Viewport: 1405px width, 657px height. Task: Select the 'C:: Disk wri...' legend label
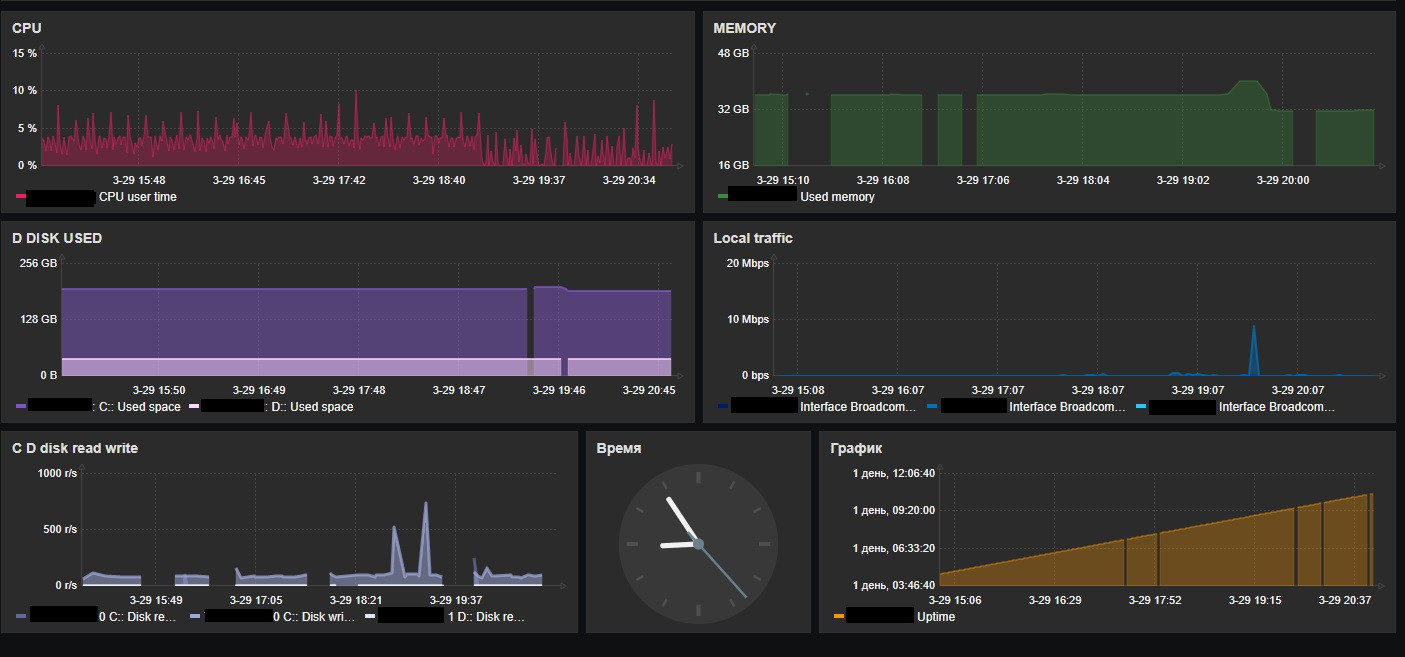click(x=314, y=617)
